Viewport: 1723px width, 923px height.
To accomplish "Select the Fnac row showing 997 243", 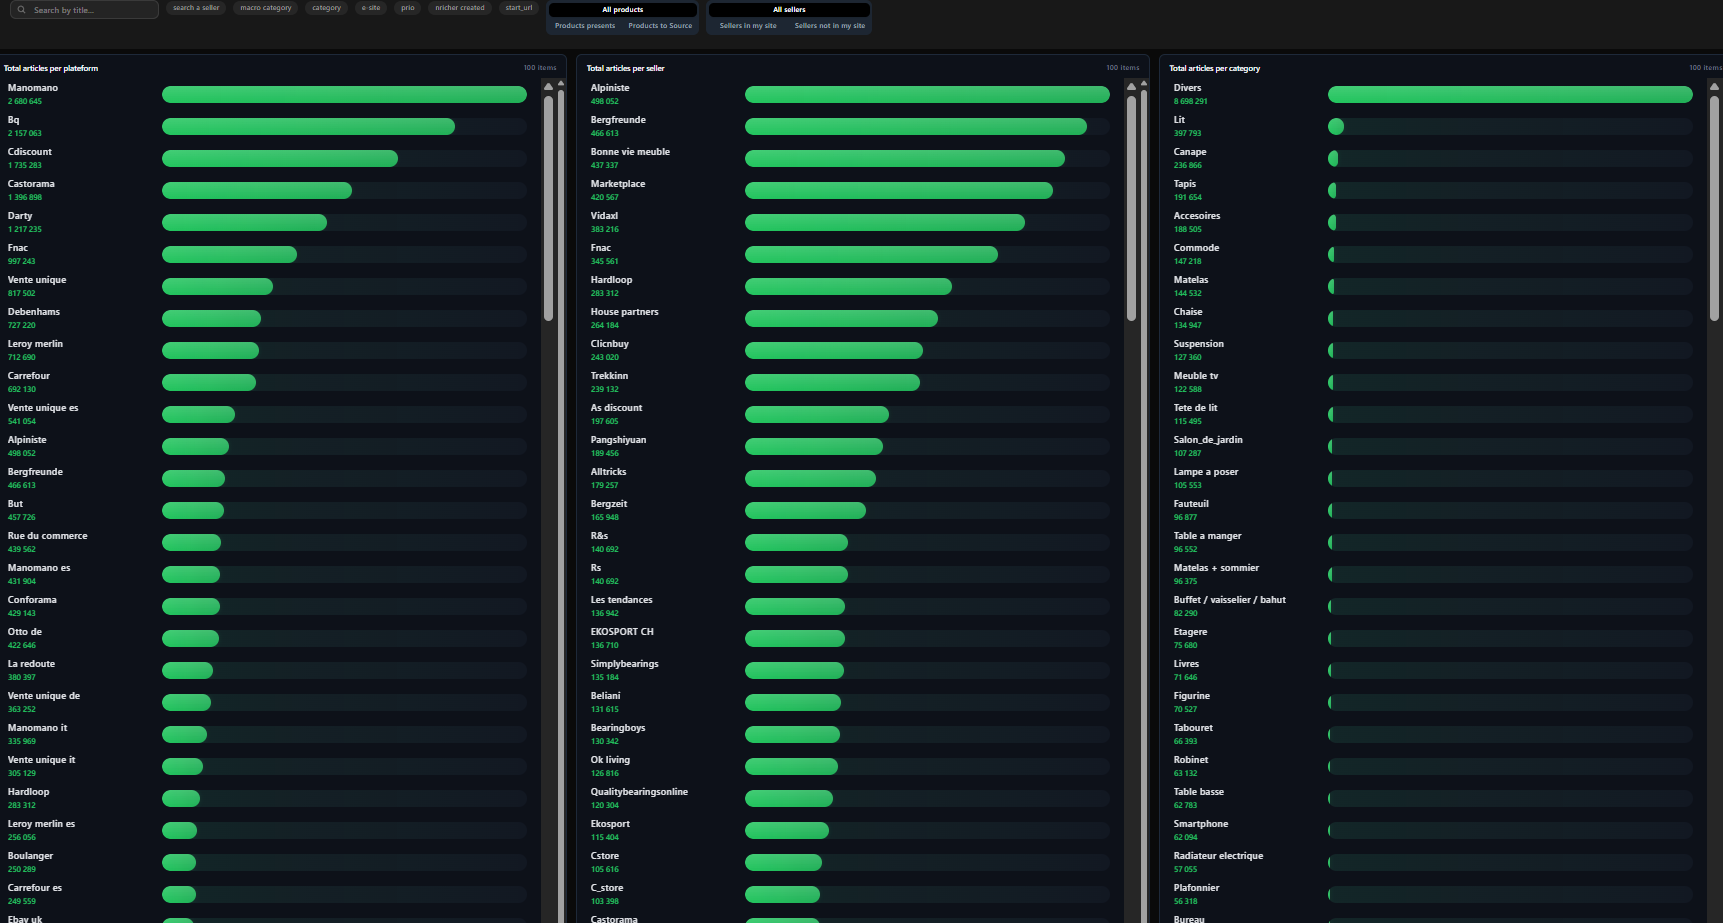I will point(267,254).
